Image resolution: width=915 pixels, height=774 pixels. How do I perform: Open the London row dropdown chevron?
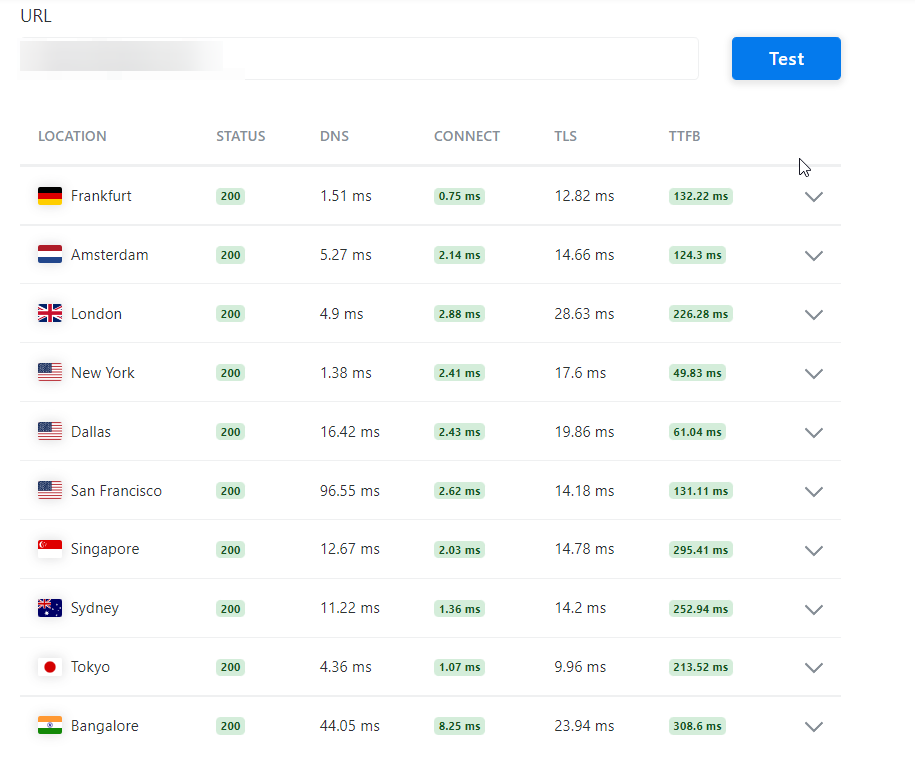pos(813,315)
